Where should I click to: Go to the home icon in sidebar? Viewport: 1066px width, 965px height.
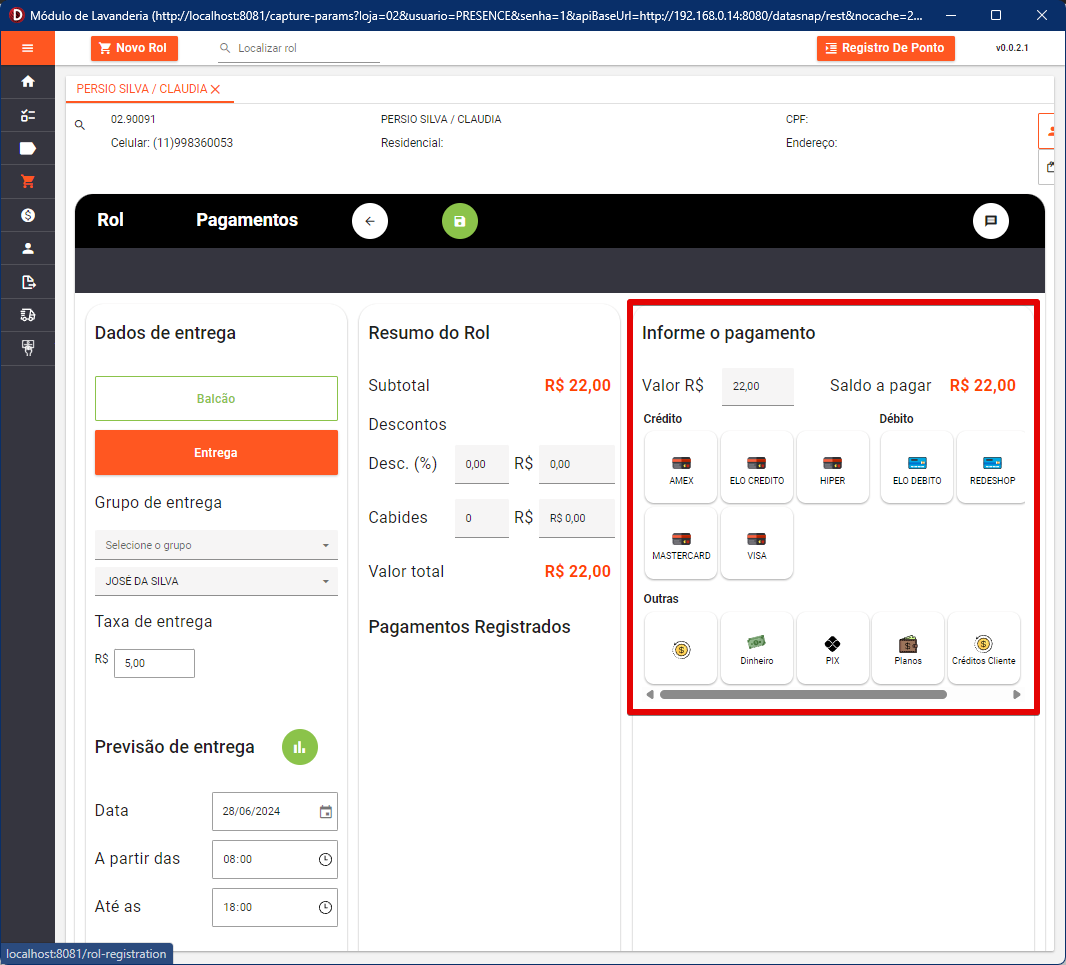click(x=27, y=82)
